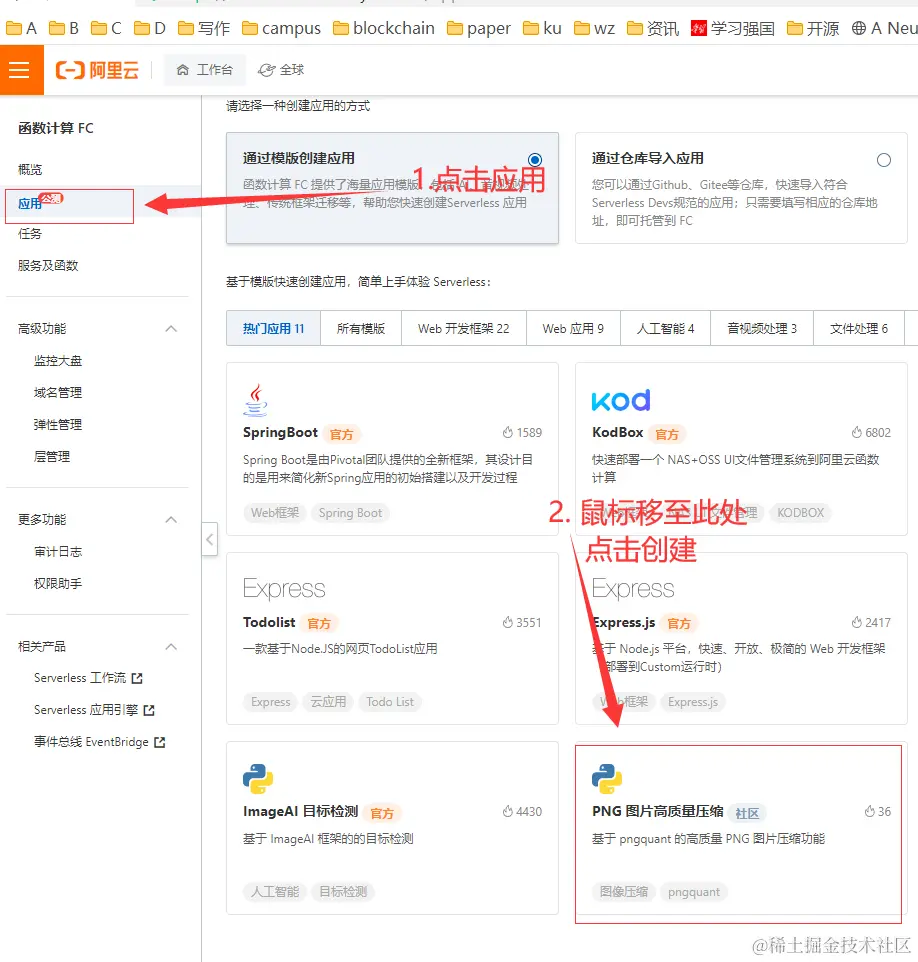Select the KodBox template card title
The image size is (918, 962).
[617, 433]
